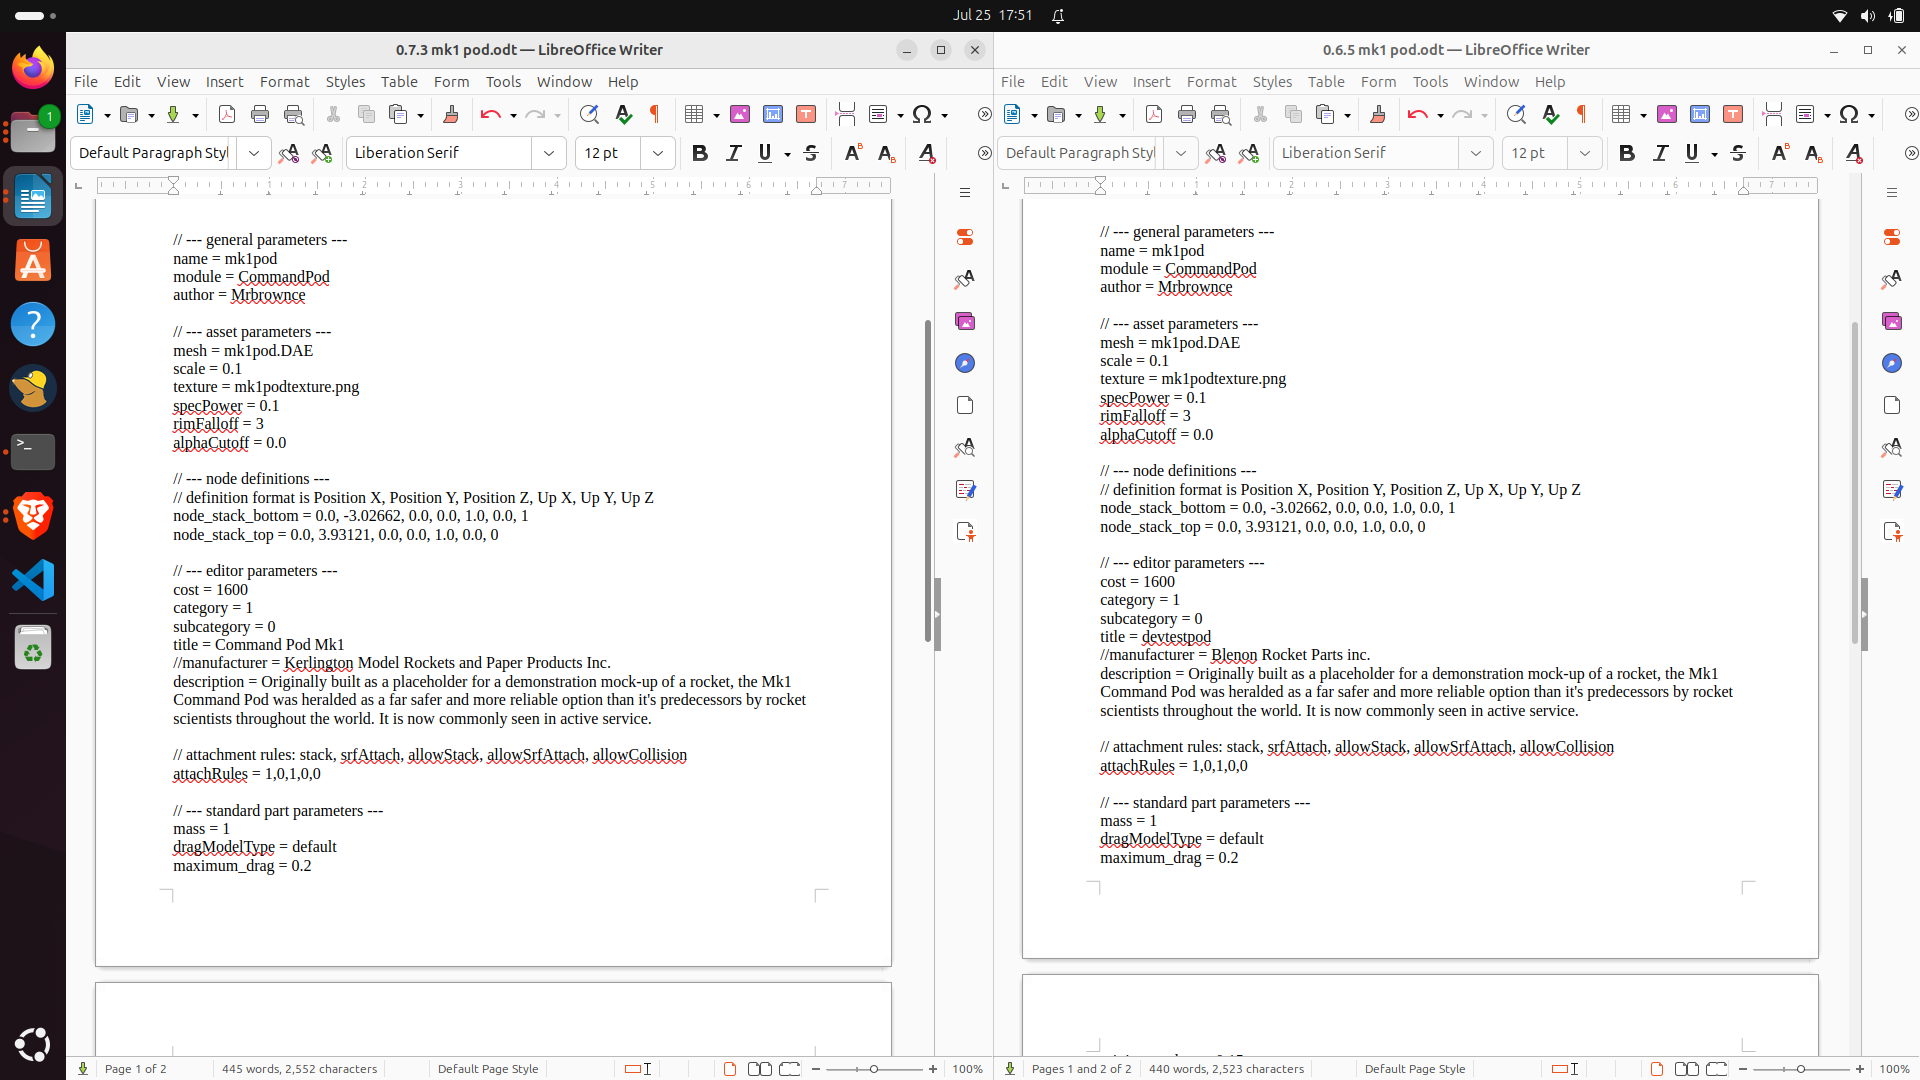Select book view layout in left status bar

(x=790, y=1069)
